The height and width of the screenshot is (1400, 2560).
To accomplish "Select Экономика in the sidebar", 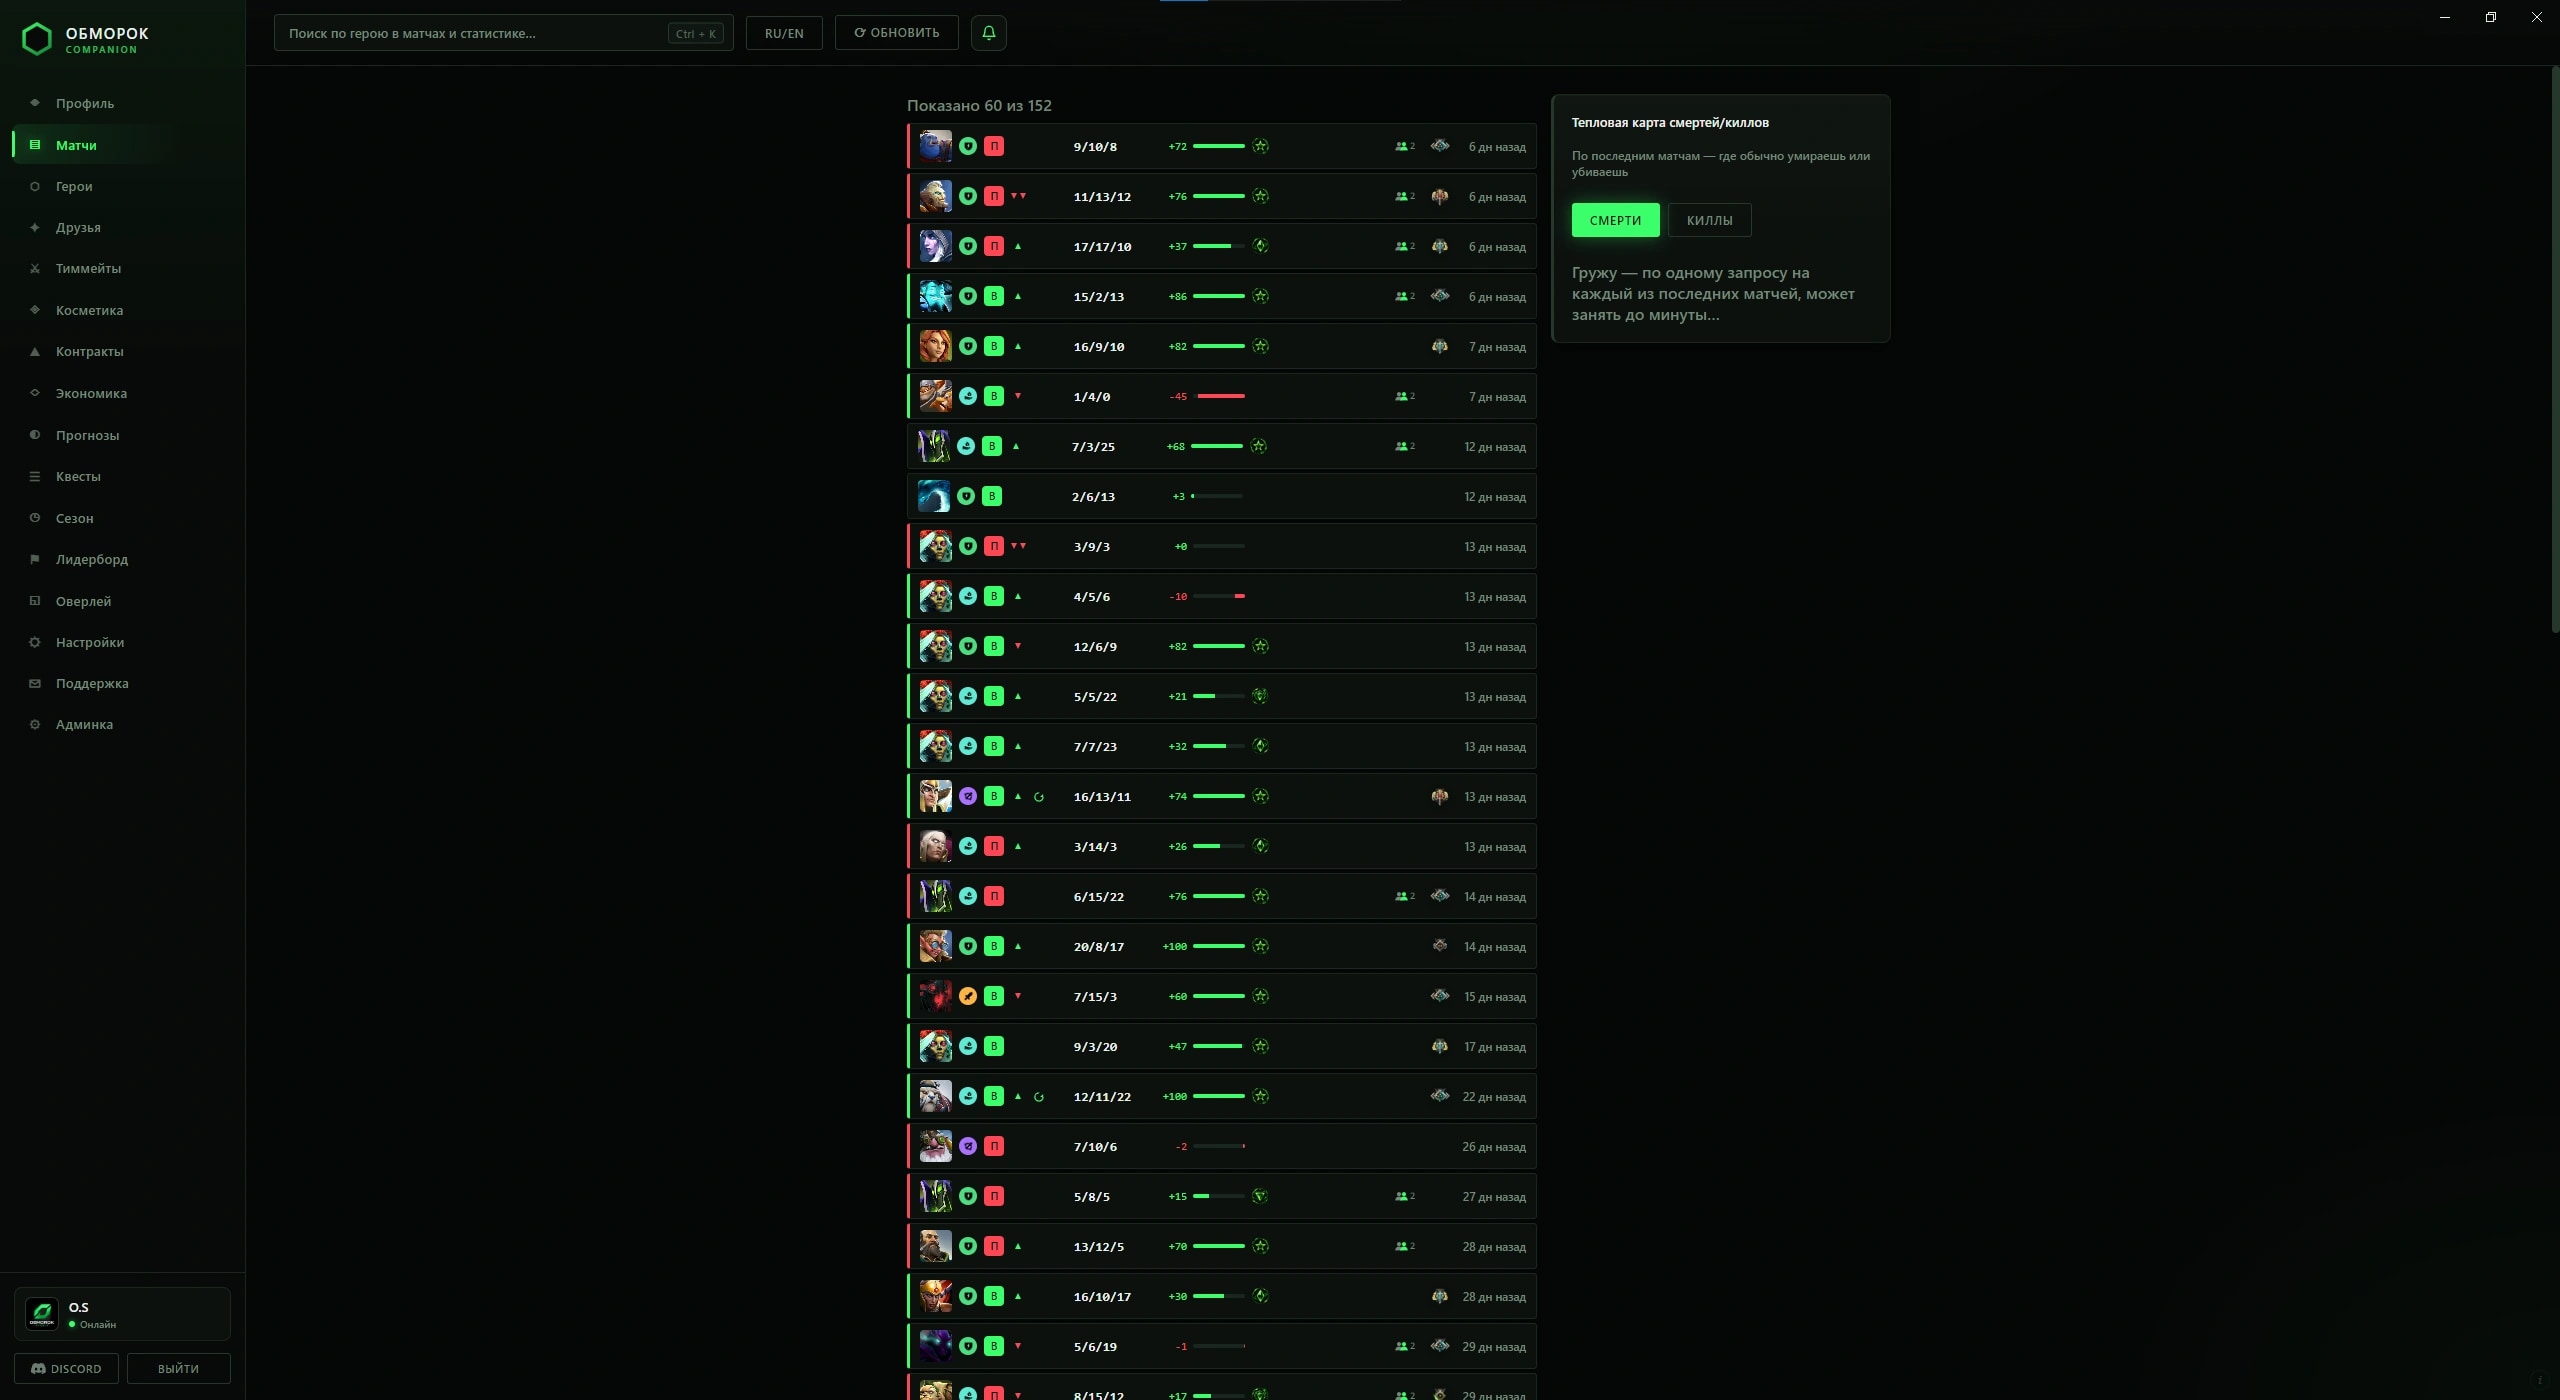I will tap(91, 393).
